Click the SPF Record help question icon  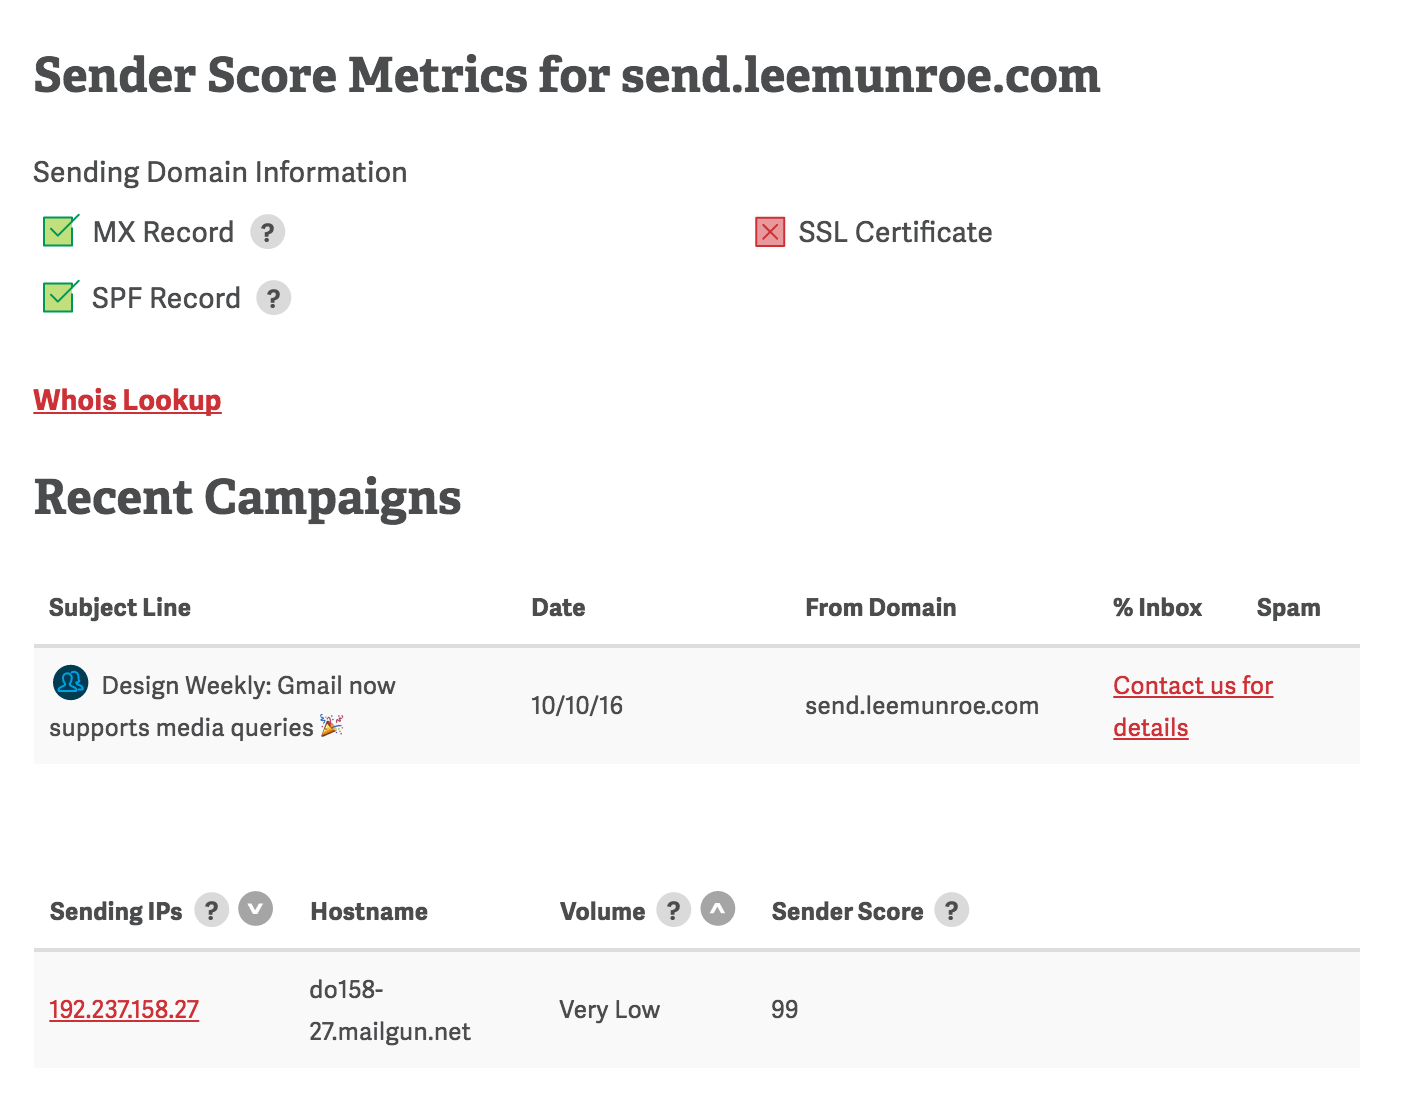(x=273, y=298)
